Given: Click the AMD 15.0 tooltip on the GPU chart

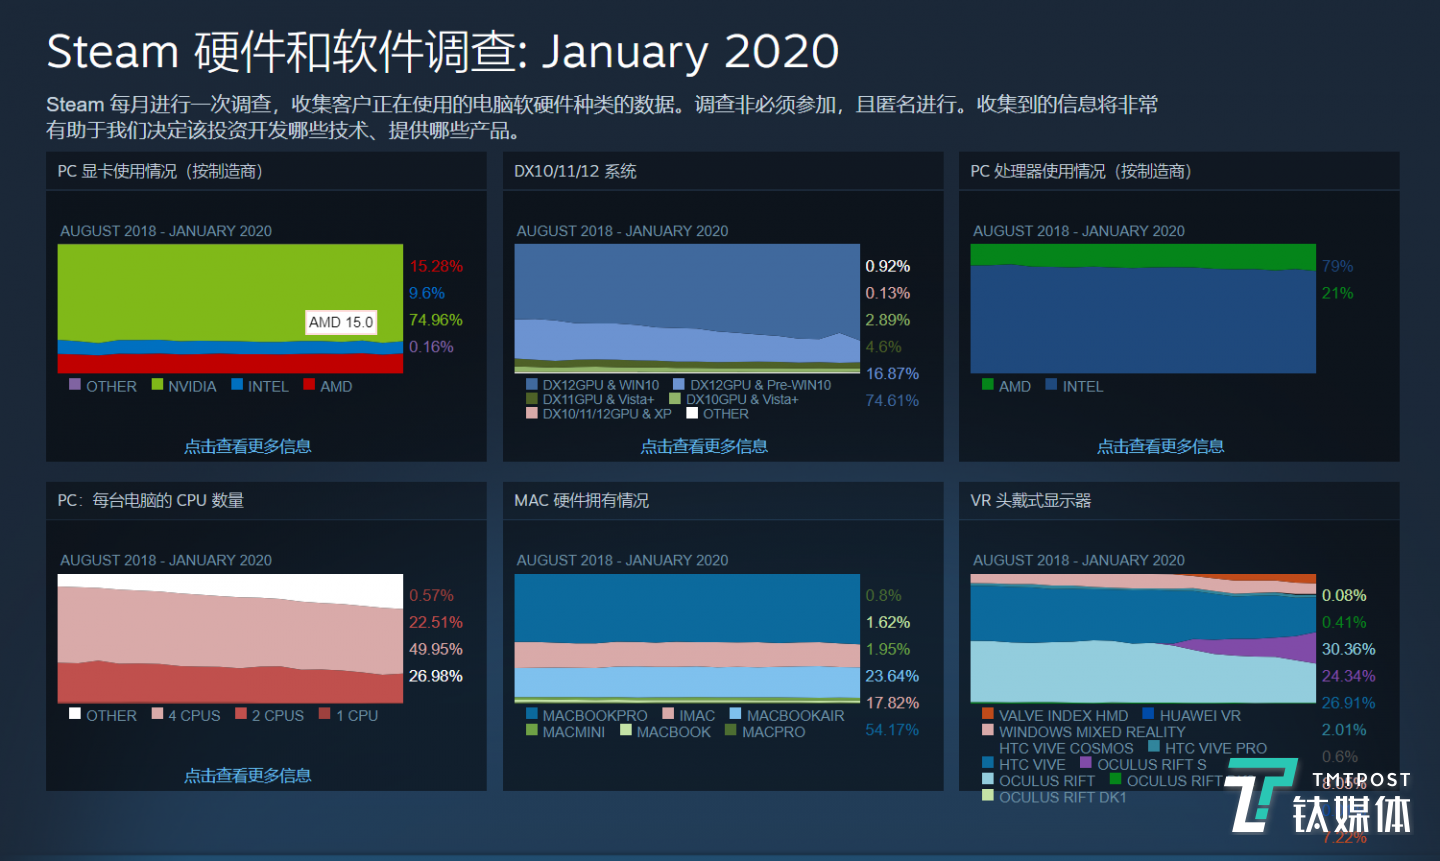Looking at the screenshot, I should click(341, 322).
